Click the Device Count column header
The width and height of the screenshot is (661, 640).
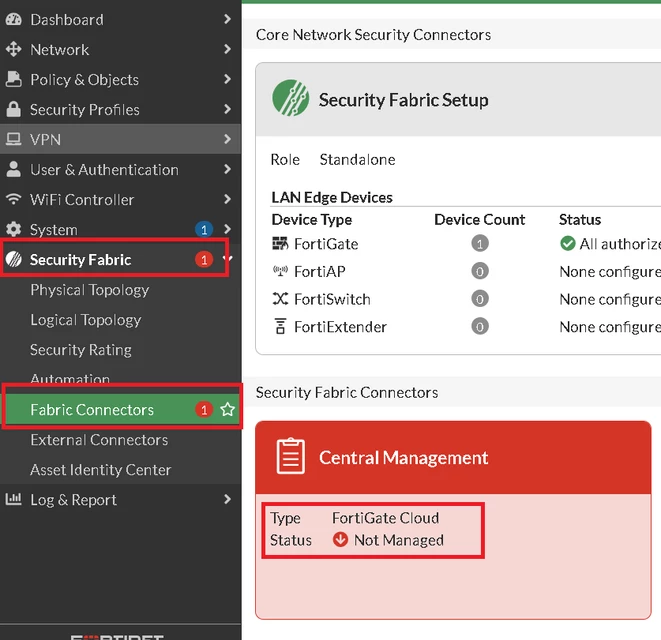click(x=479, y=219)
